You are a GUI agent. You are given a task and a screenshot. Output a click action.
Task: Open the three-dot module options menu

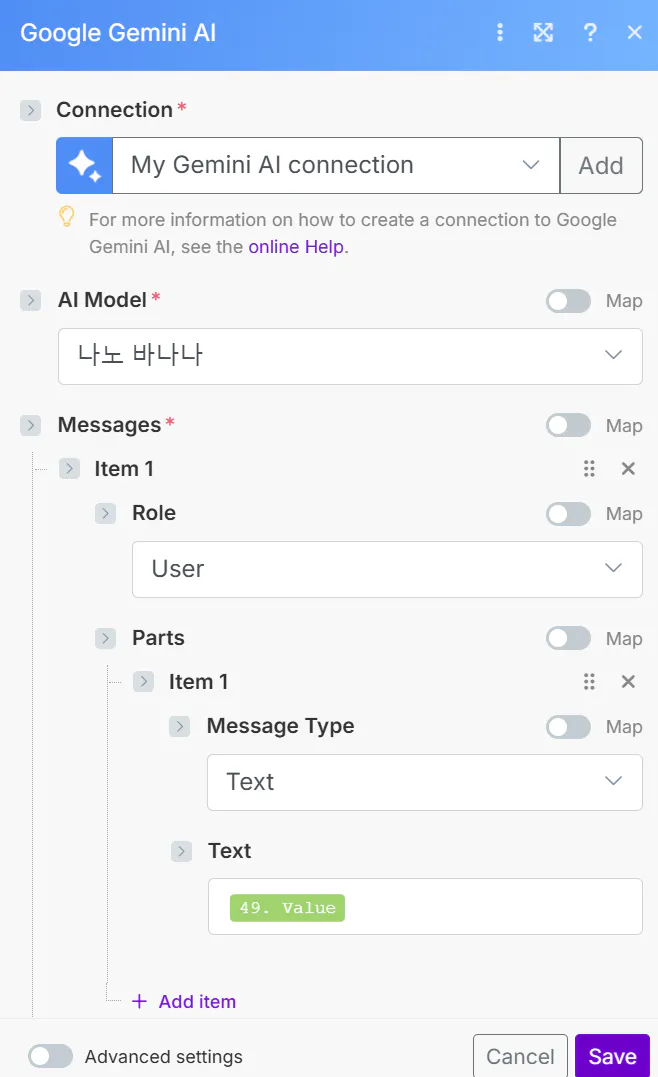[500, 33]
